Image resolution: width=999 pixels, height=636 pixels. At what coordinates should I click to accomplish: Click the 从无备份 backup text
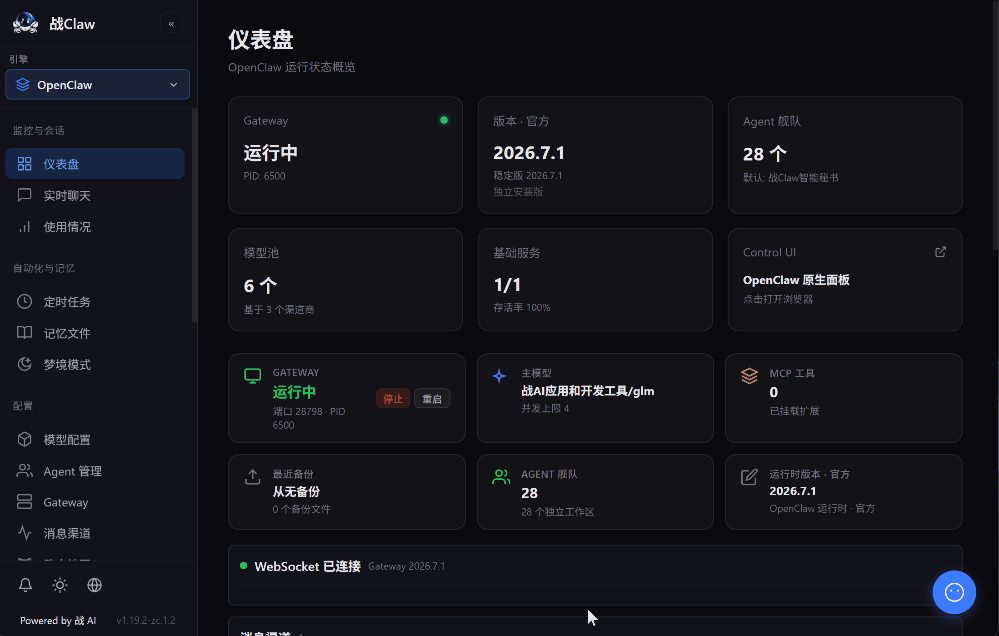[x=296, y=492]
